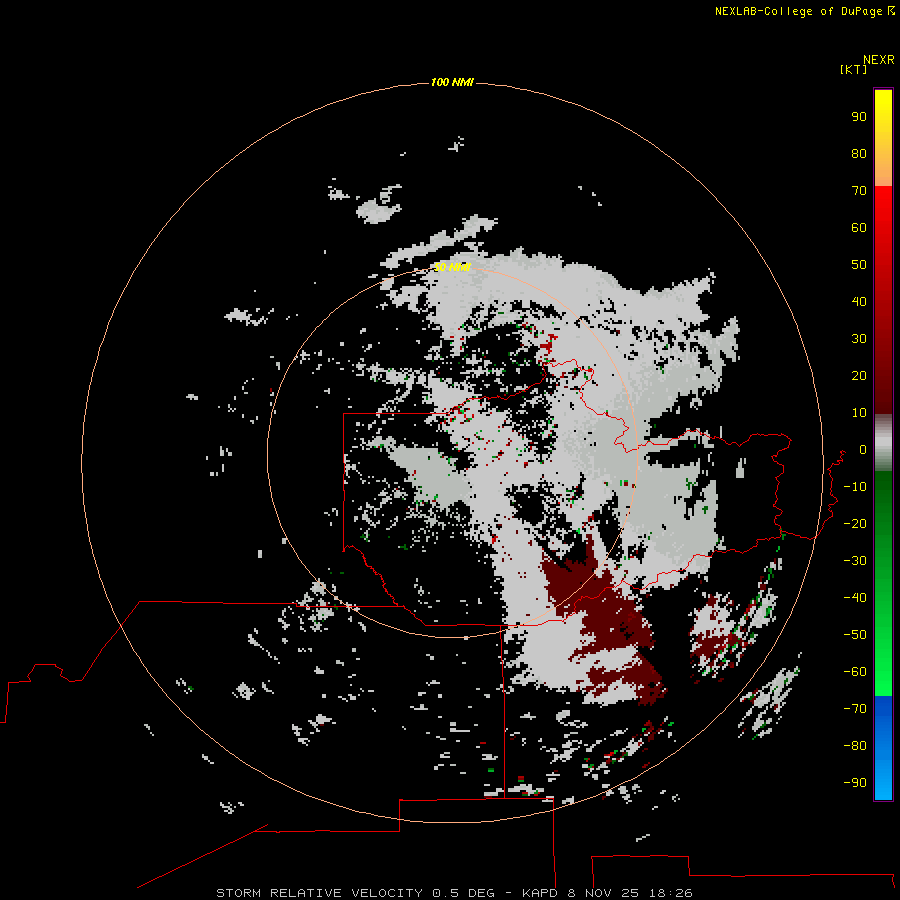Viewport: 900px width, 900px height.
Task: Click the 18:26 timestamp in the caption
Action: 670,893
